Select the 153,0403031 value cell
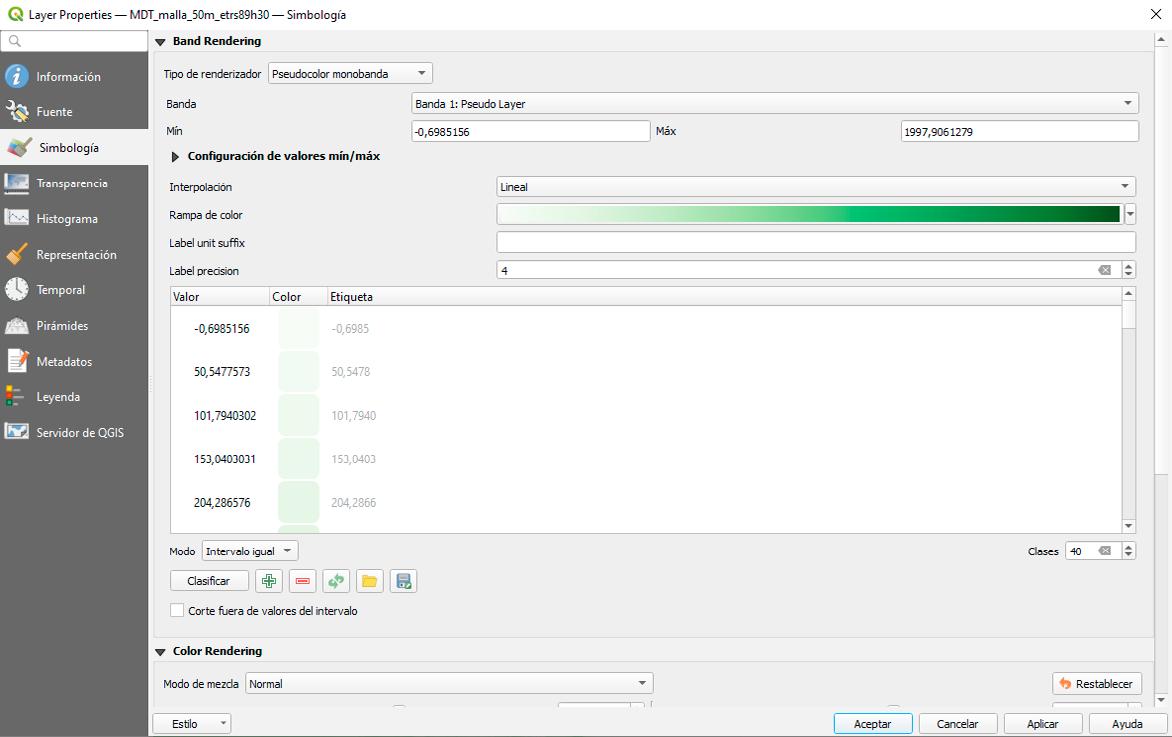The width and height of the screenshot is (1172, 737). tap(224, 459)
